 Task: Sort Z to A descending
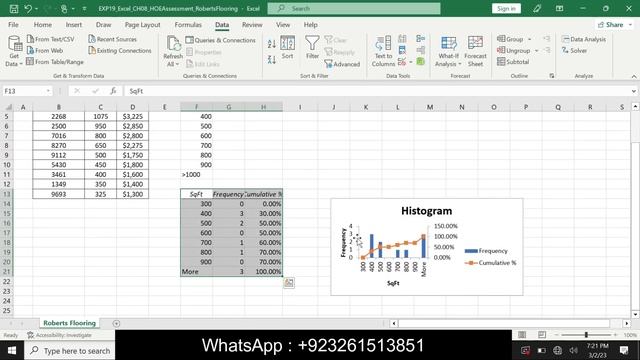(271, 60)
